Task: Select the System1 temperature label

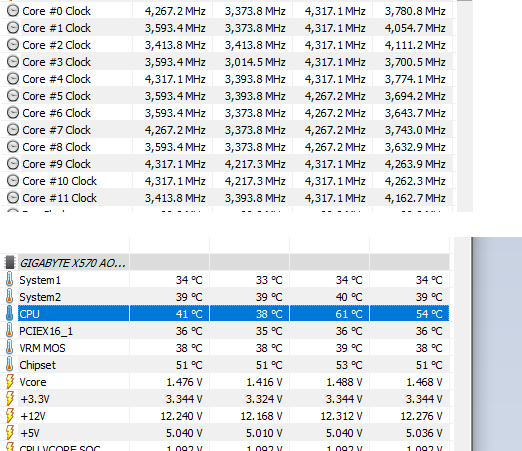Action: (40, 280)
